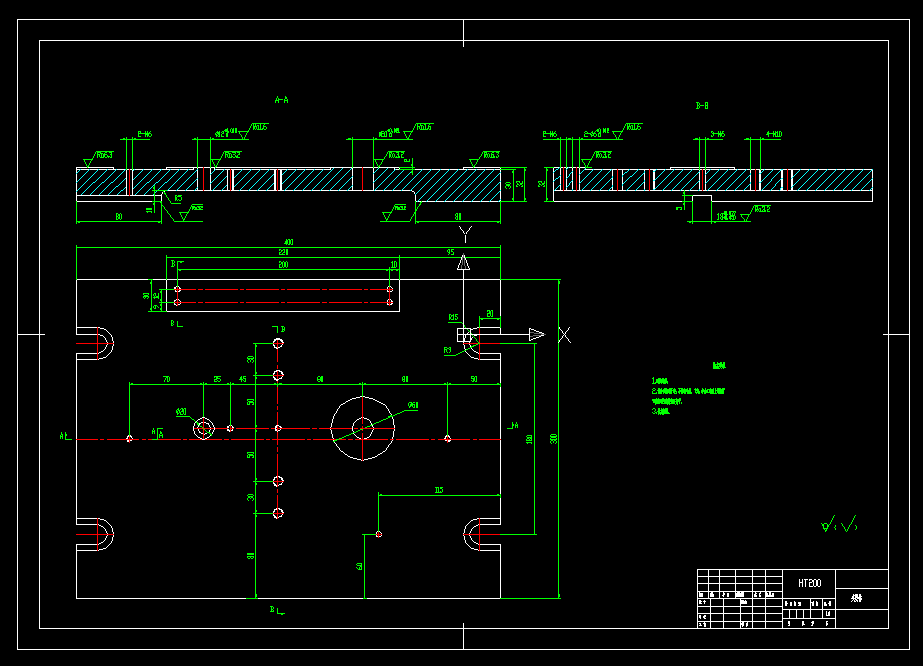
Task: Click the Y axis arrowhead
Action: click(x=464, y=263)
